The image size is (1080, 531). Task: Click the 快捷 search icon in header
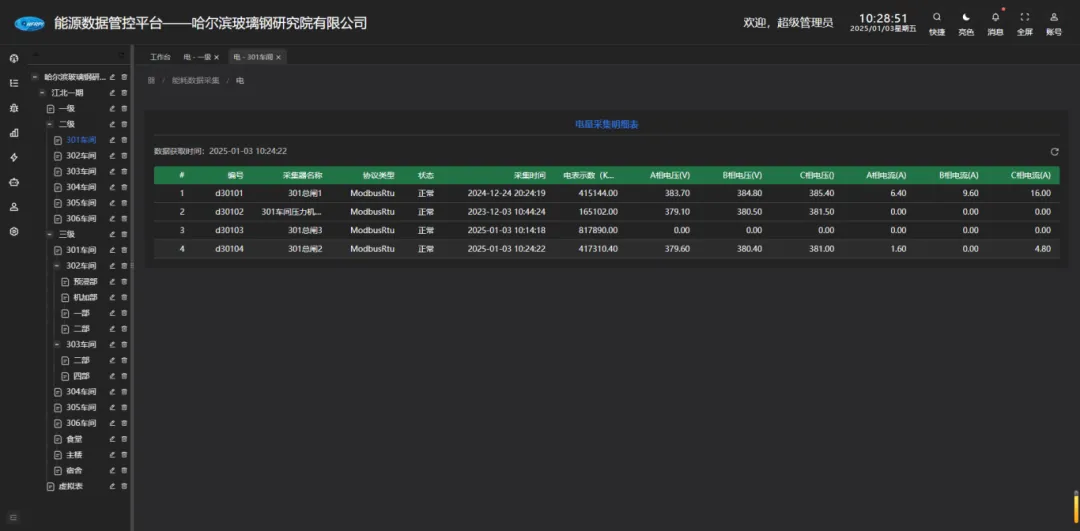click(936, 17)
